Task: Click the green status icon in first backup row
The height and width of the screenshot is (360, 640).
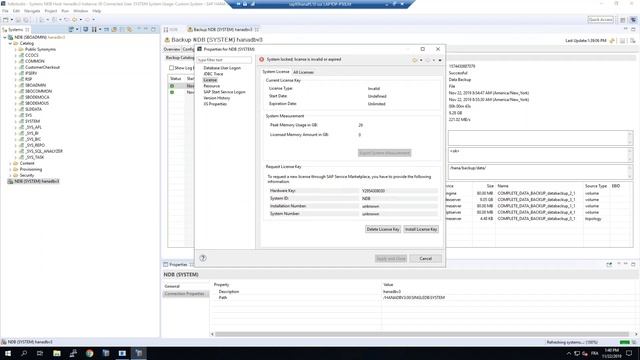Action: tap(172, 86)
